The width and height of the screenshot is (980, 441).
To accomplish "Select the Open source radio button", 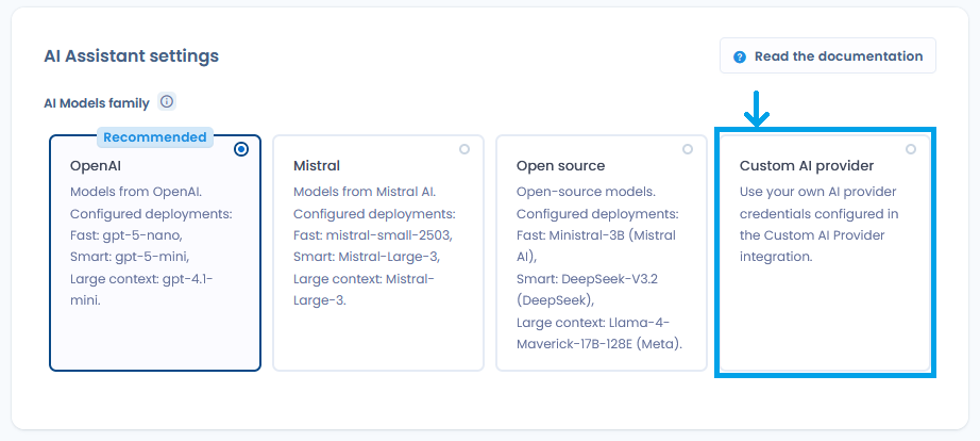I will point(688,149).
